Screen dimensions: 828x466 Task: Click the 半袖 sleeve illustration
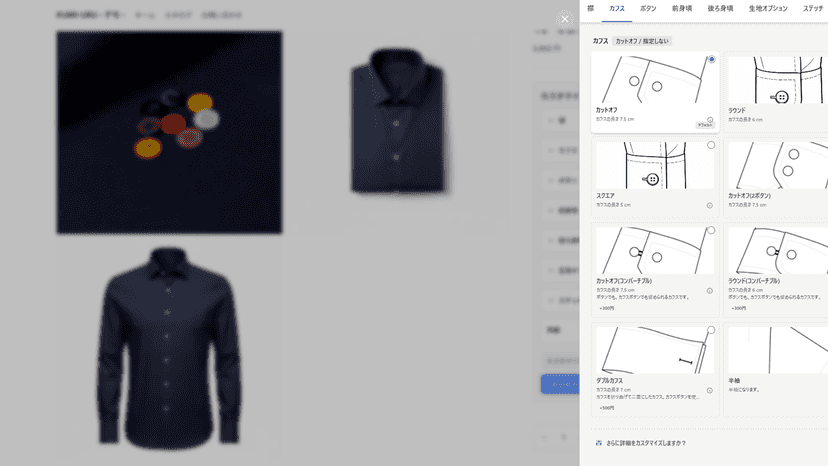[x=778, y=350]
